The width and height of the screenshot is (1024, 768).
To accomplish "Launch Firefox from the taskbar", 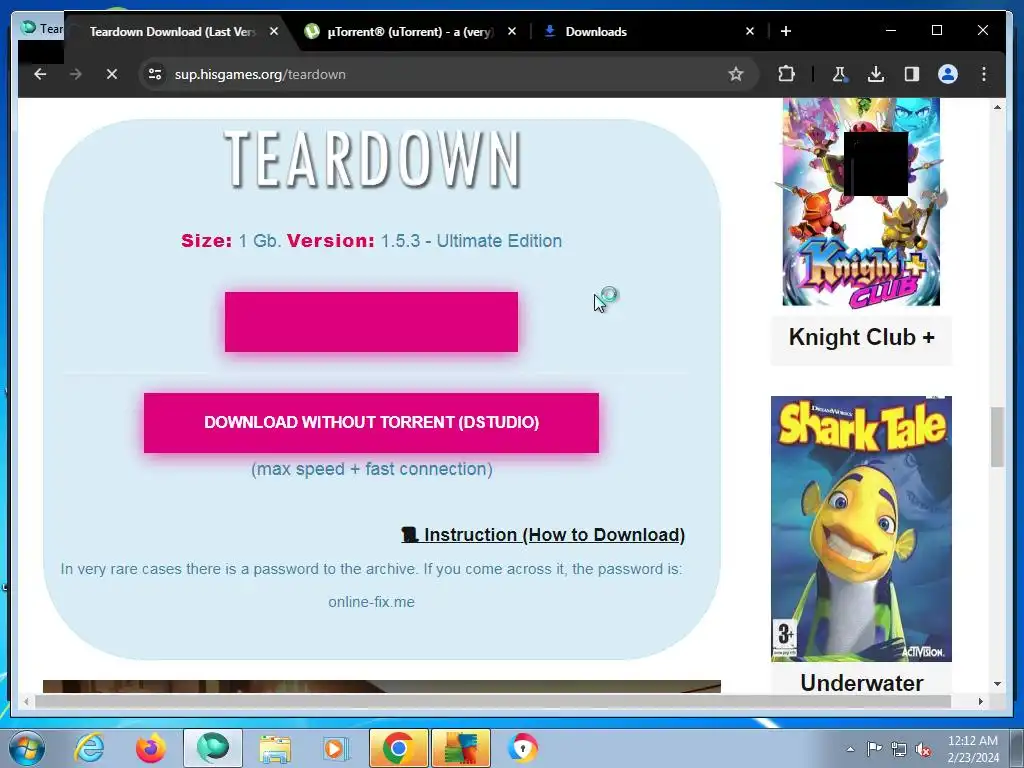I will pos(150,748).
